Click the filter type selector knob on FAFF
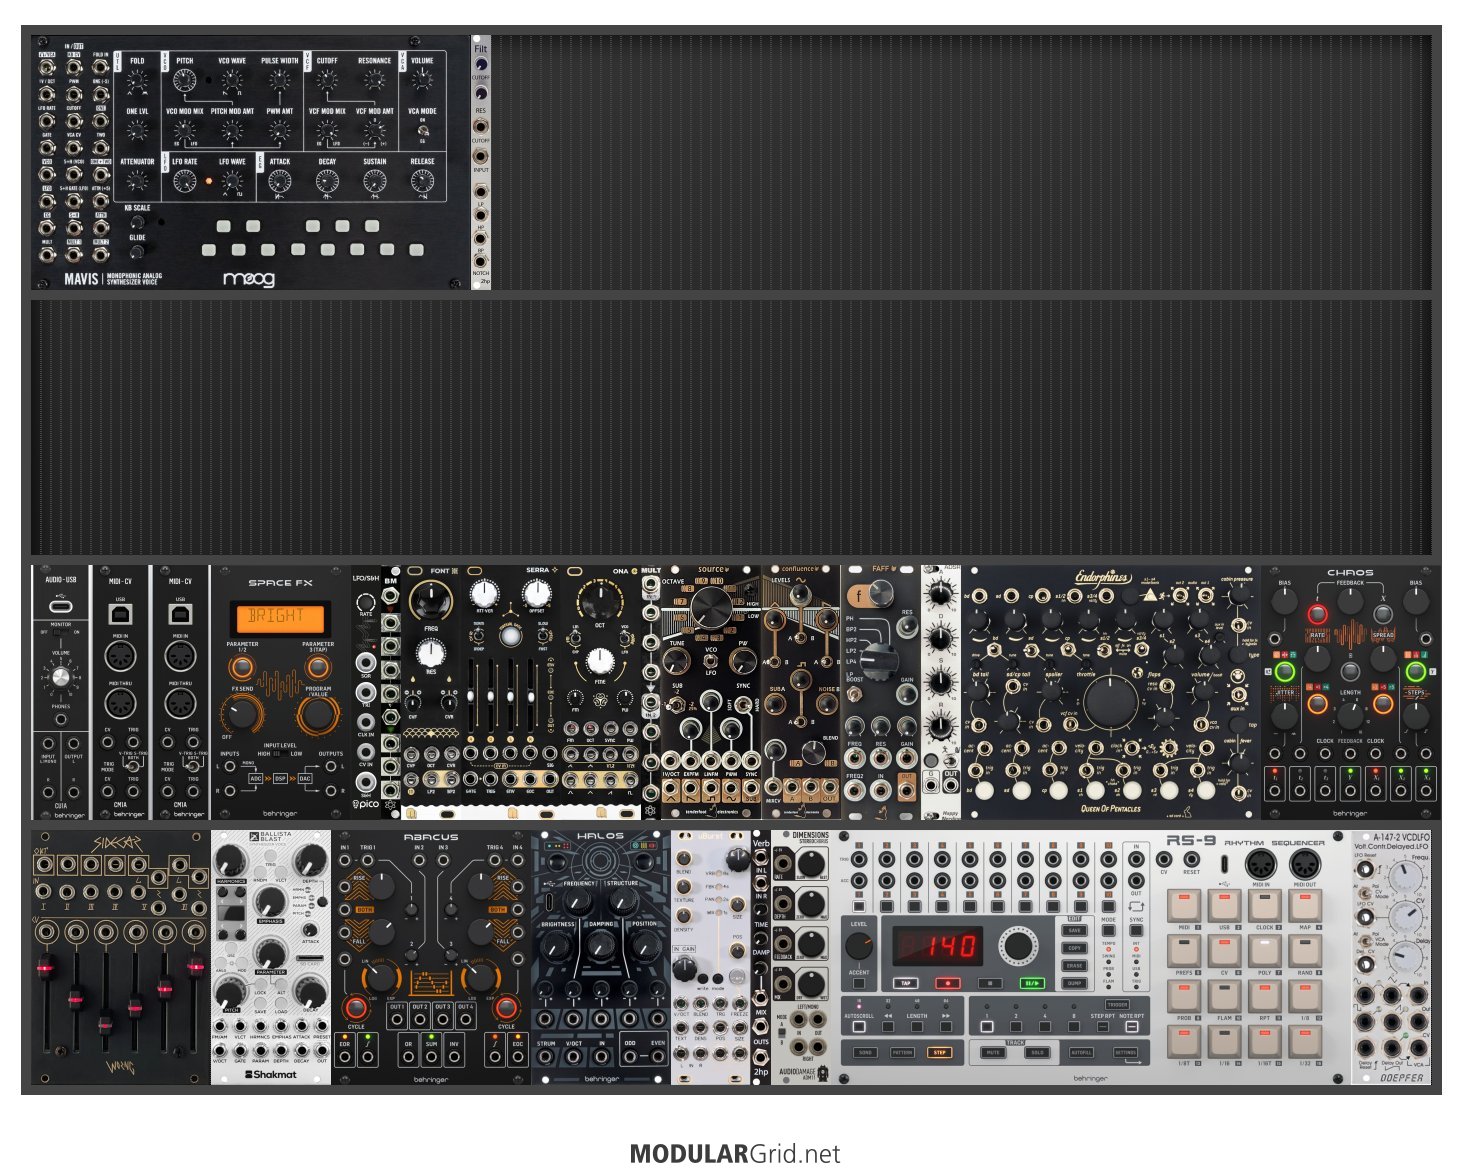Image resolution: width=1472 pixels, height=1175 pixels. (878, 659)
